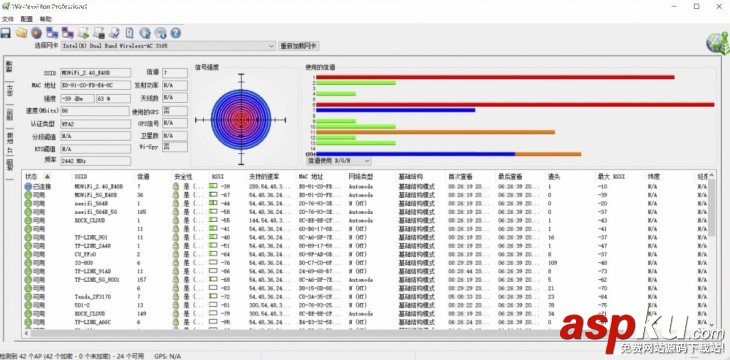Click the signal bar icon in the newifi_564B row
730x360 pixels.
(x=213, y=204)
